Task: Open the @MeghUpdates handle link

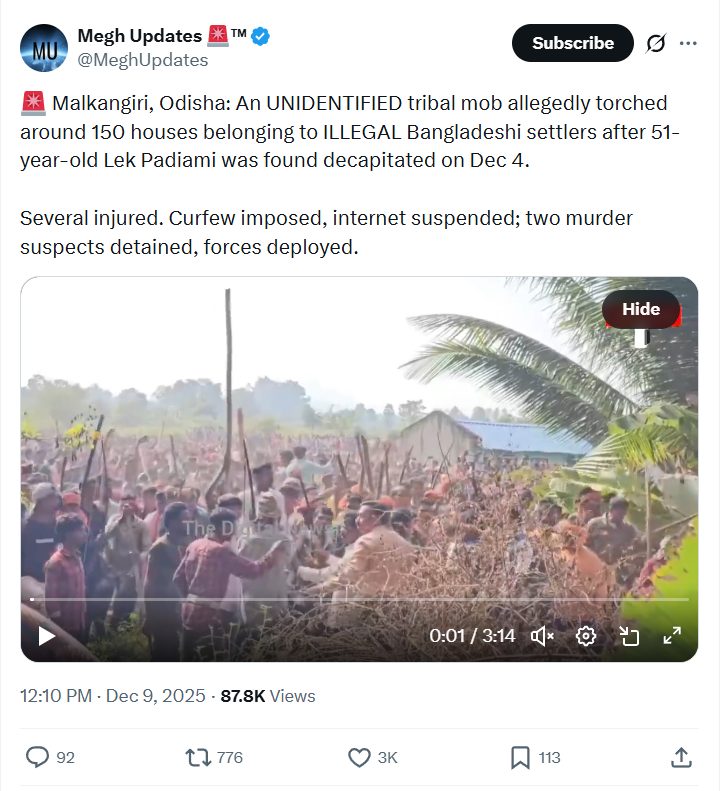Action: click(x=143, y=60)
